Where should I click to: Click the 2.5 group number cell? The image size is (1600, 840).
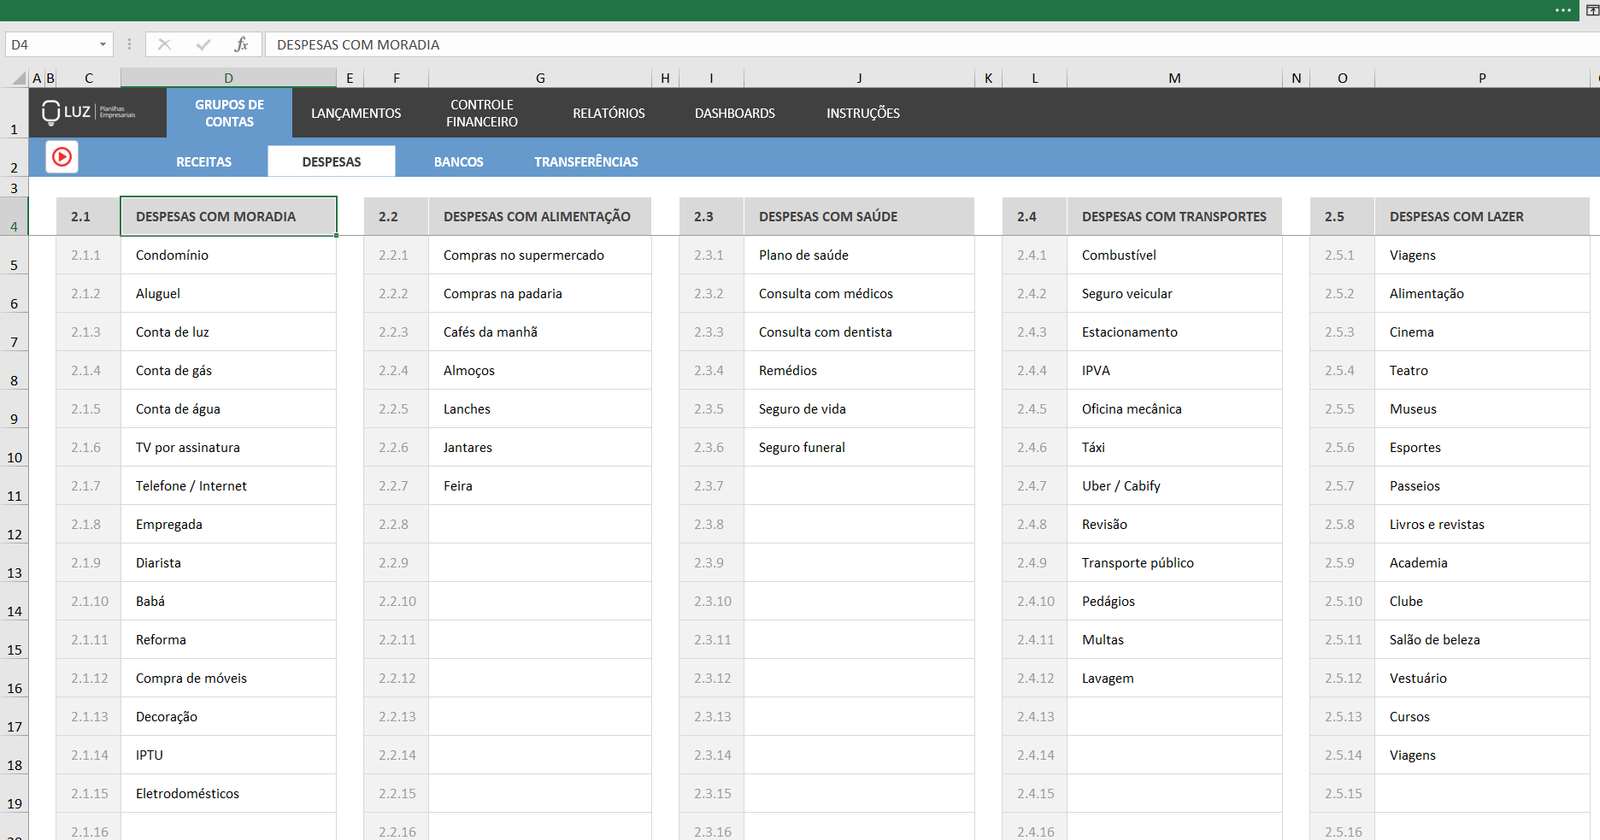point(1342,216)
